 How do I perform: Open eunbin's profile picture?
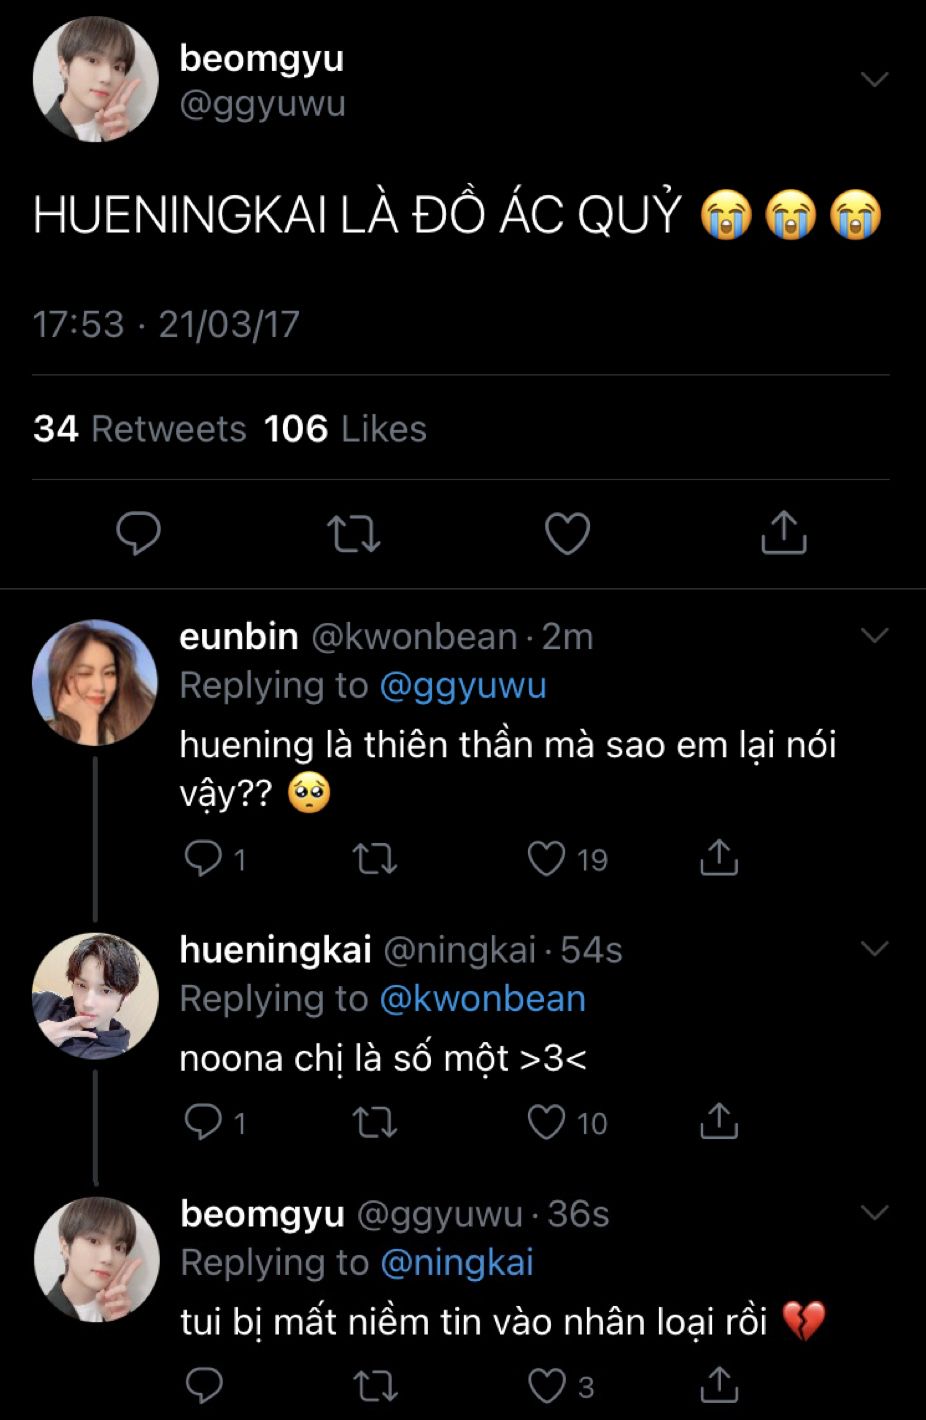pyautogui.click(x=95, y=682)
